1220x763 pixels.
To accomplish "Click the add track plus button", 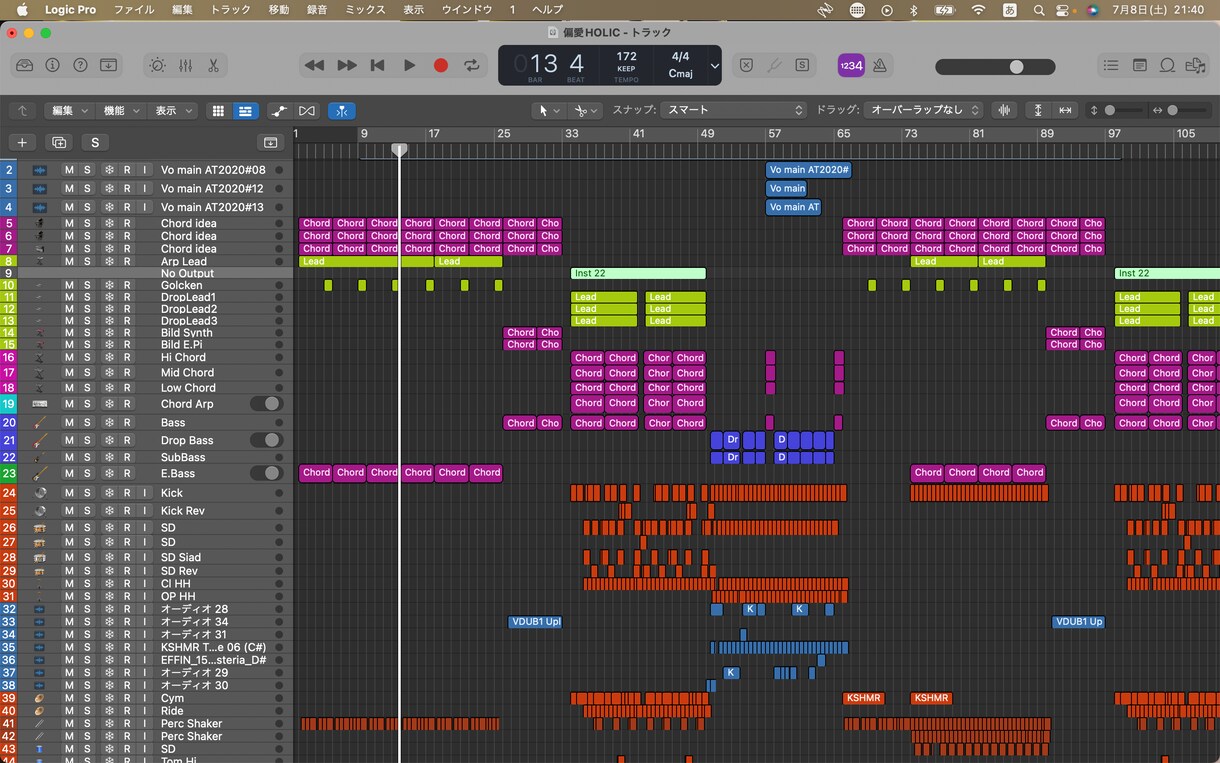I will (x=22, y=142).
